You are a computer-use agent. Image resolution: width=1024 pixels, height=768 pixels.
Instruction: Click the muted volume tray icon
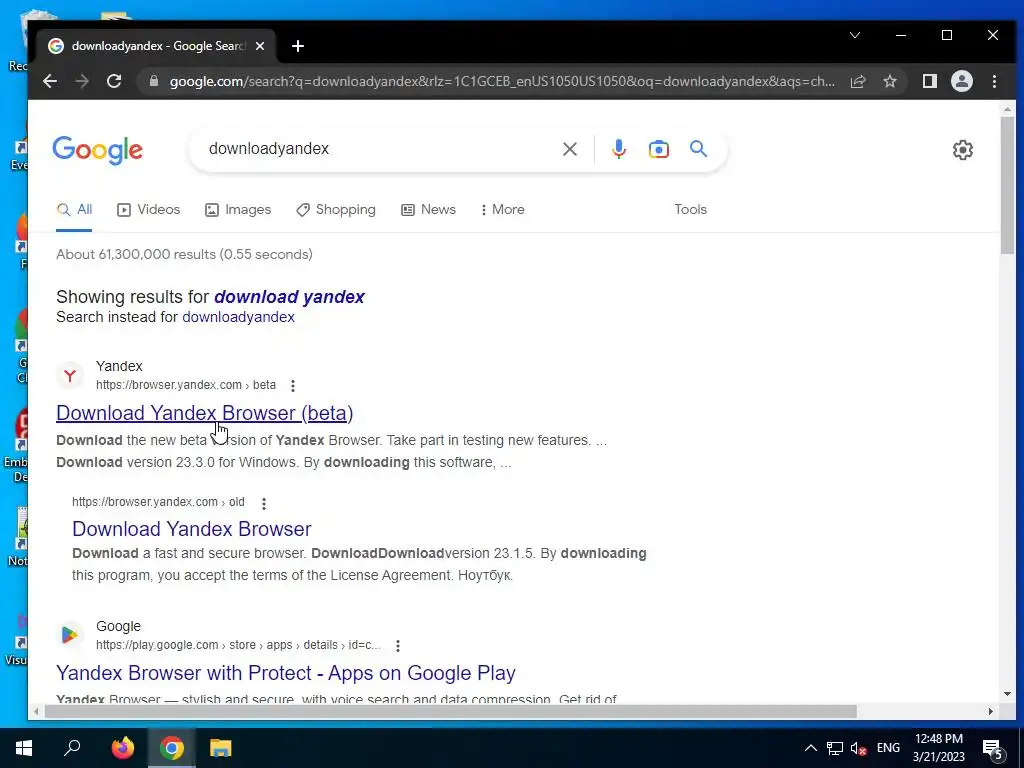[859, 748]
